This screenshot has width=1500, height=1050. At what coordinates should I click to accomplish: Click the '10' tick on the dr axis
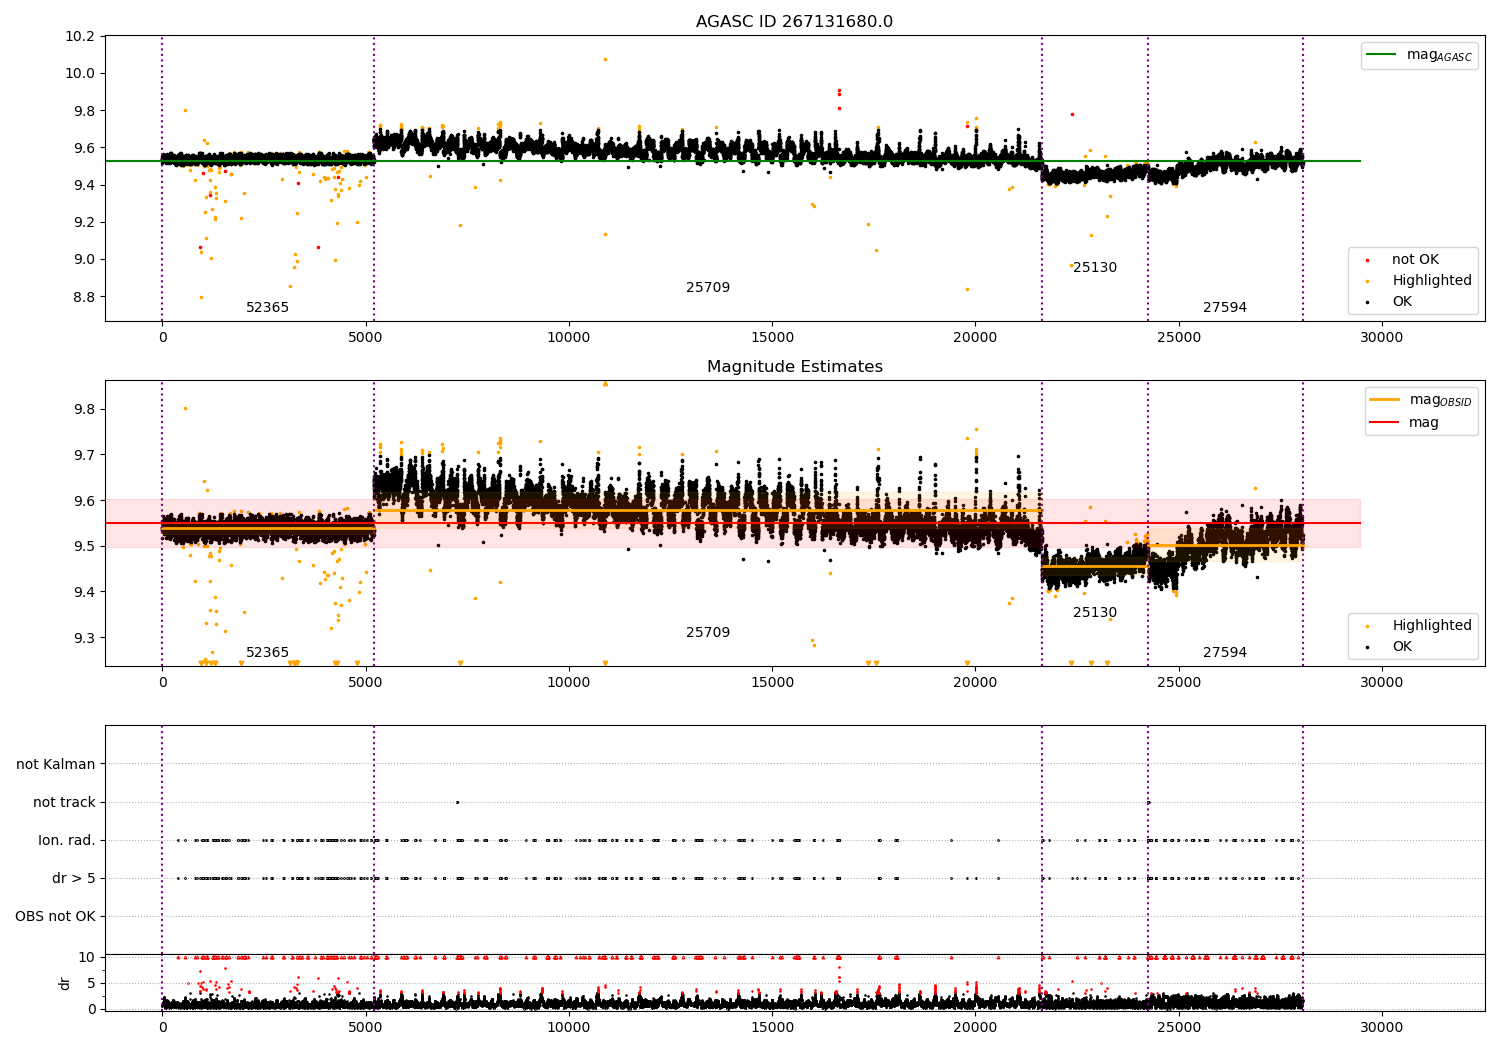(87, 957)
